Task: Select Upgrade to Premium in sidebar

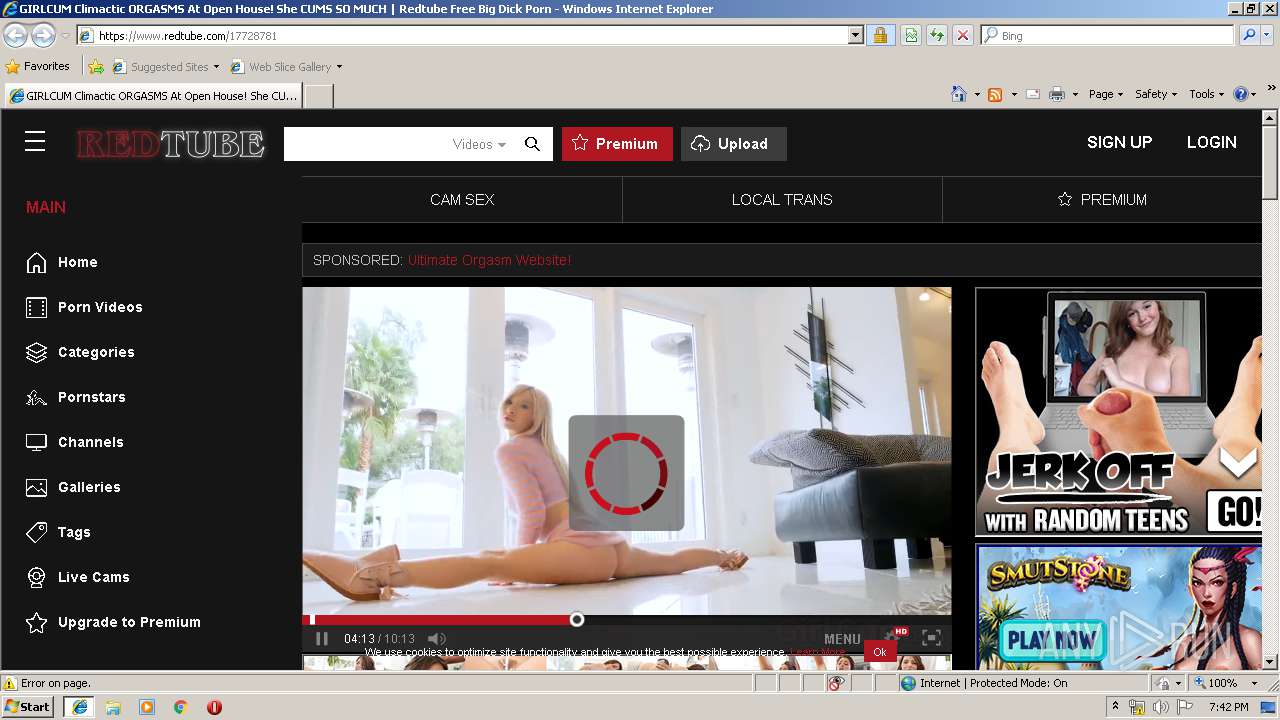Action: (x=113, y=622)
